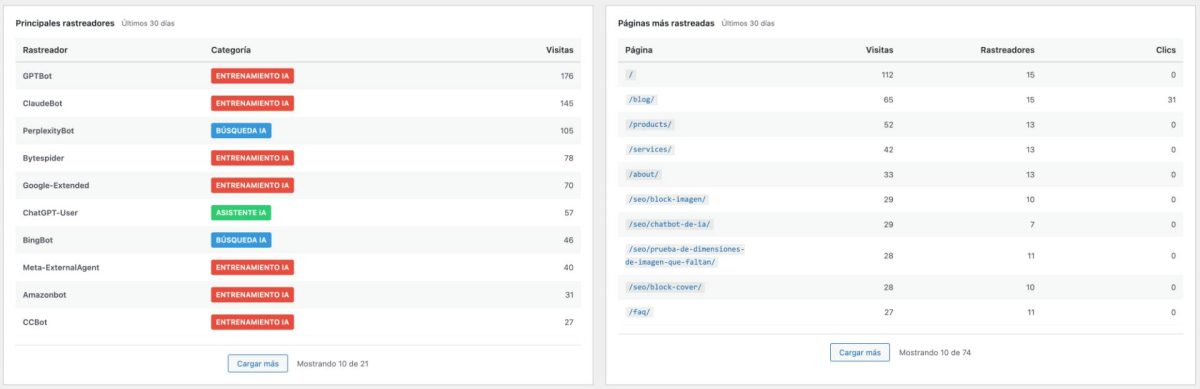Select the CCBot crawler name
Screen dimensions: 1200x389
click(36, 322)
